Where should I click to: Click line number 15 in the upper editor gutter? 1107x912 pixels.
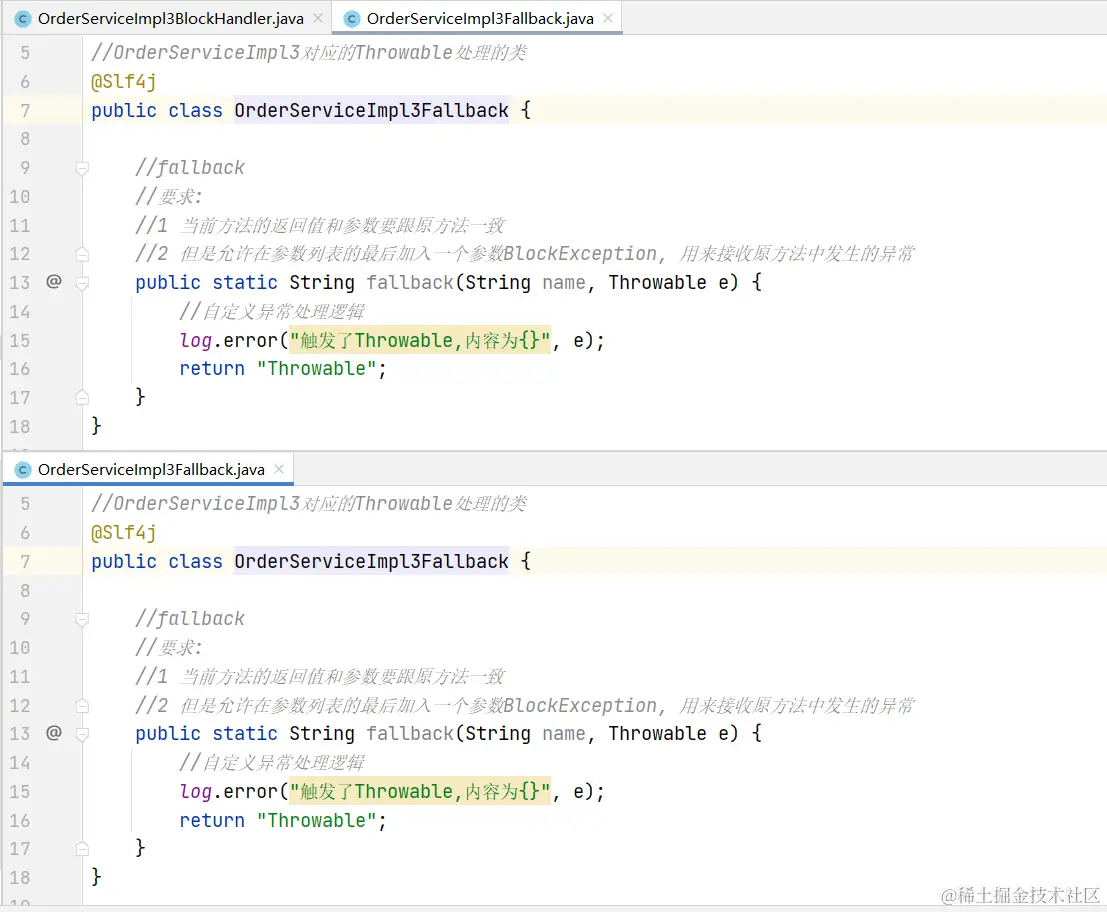click(20, 341)
